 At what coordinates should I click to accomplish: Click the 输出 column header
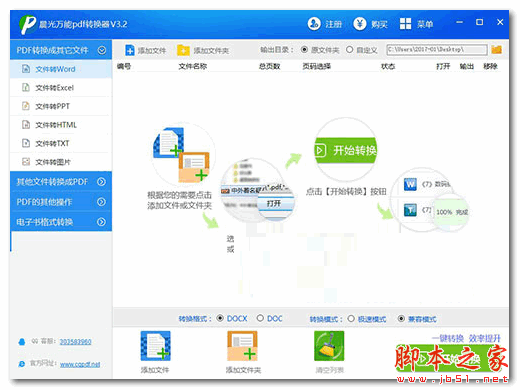[x=466, y=66]
